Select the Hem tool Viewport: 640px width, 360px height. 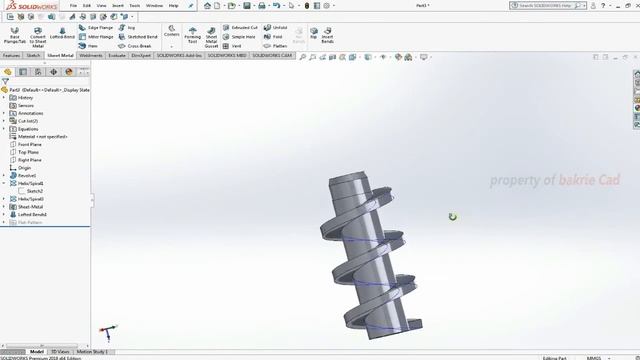(89, 46)
